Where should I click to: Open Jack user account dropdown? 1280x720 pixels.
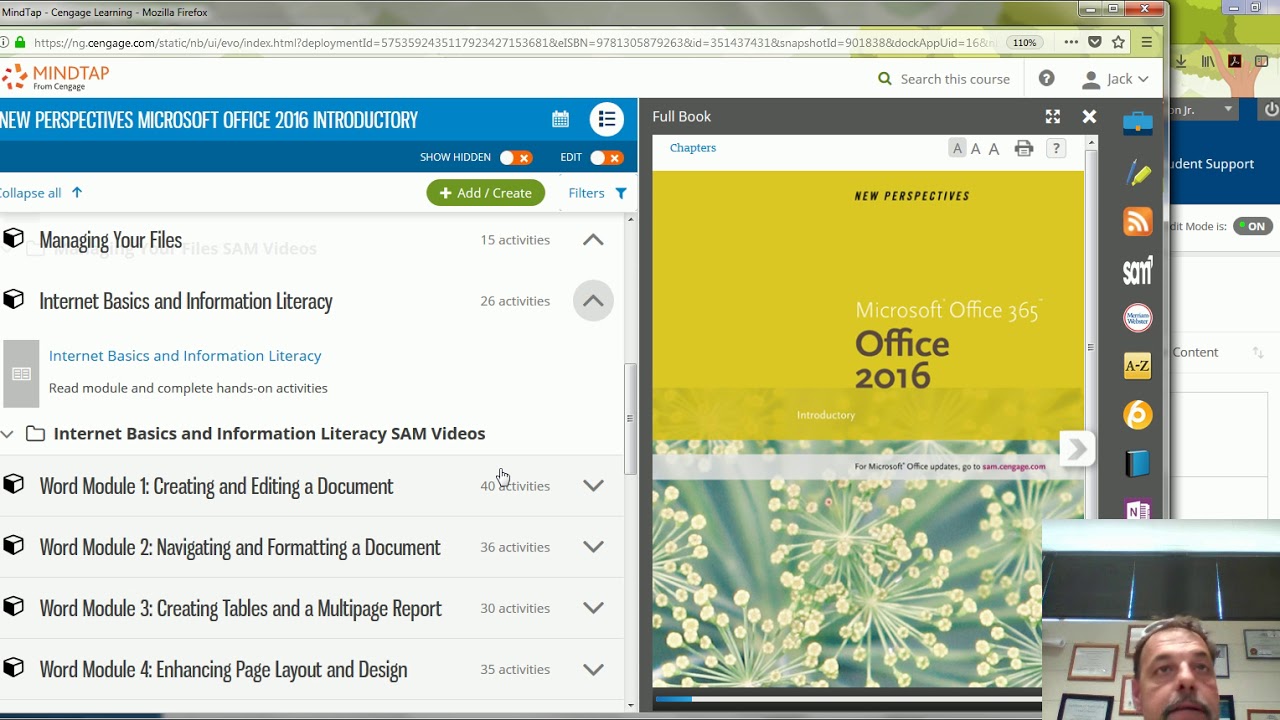pyautogui.click(x=1116, y=79)
